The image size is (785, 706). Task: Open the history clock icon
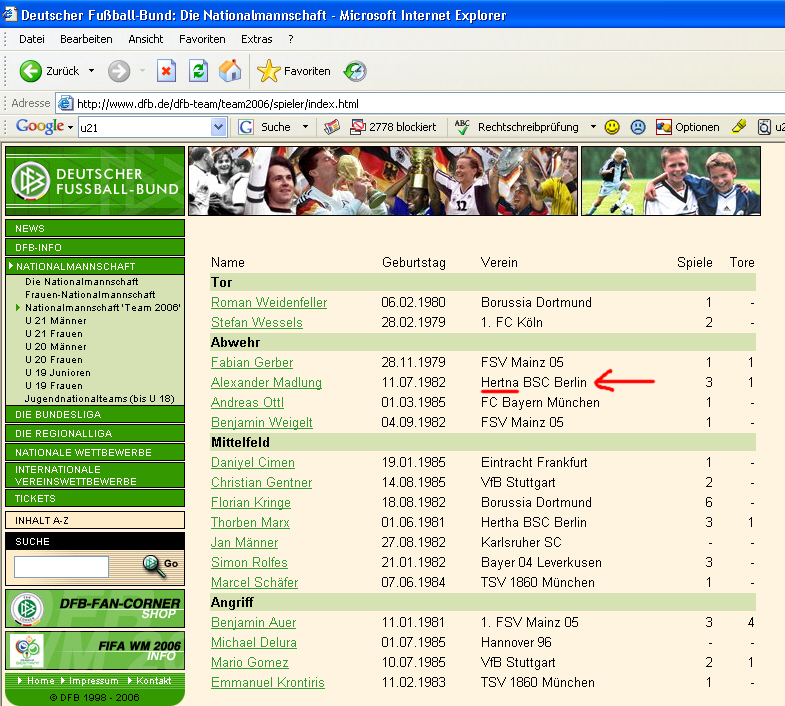point(355,71)
